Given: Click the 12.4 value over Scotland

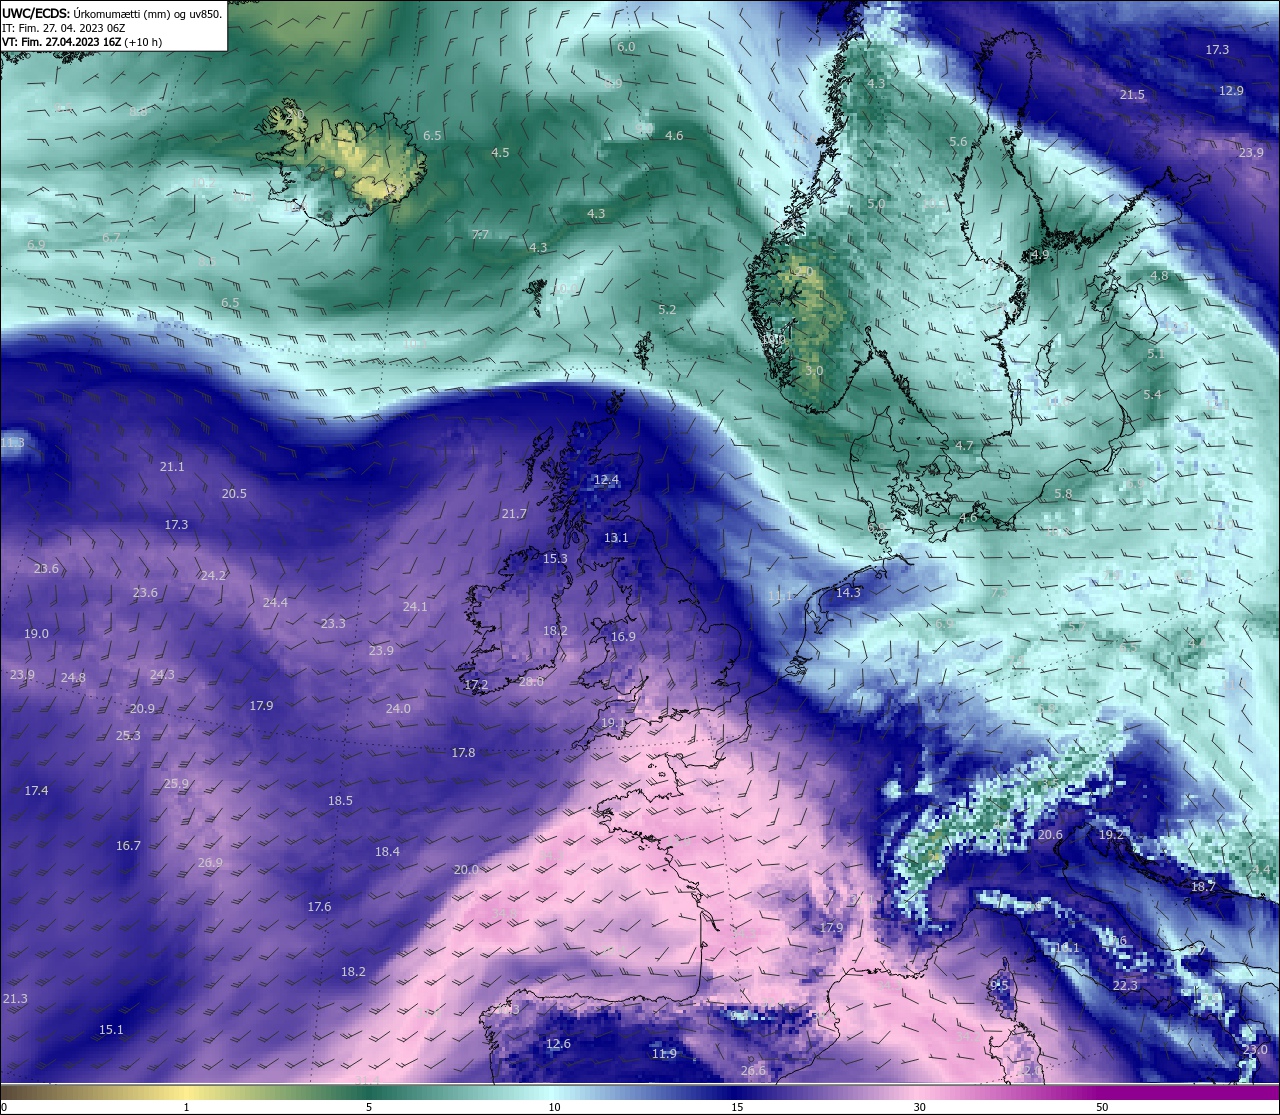Looking at the screenshot, I should coord(606,479).
